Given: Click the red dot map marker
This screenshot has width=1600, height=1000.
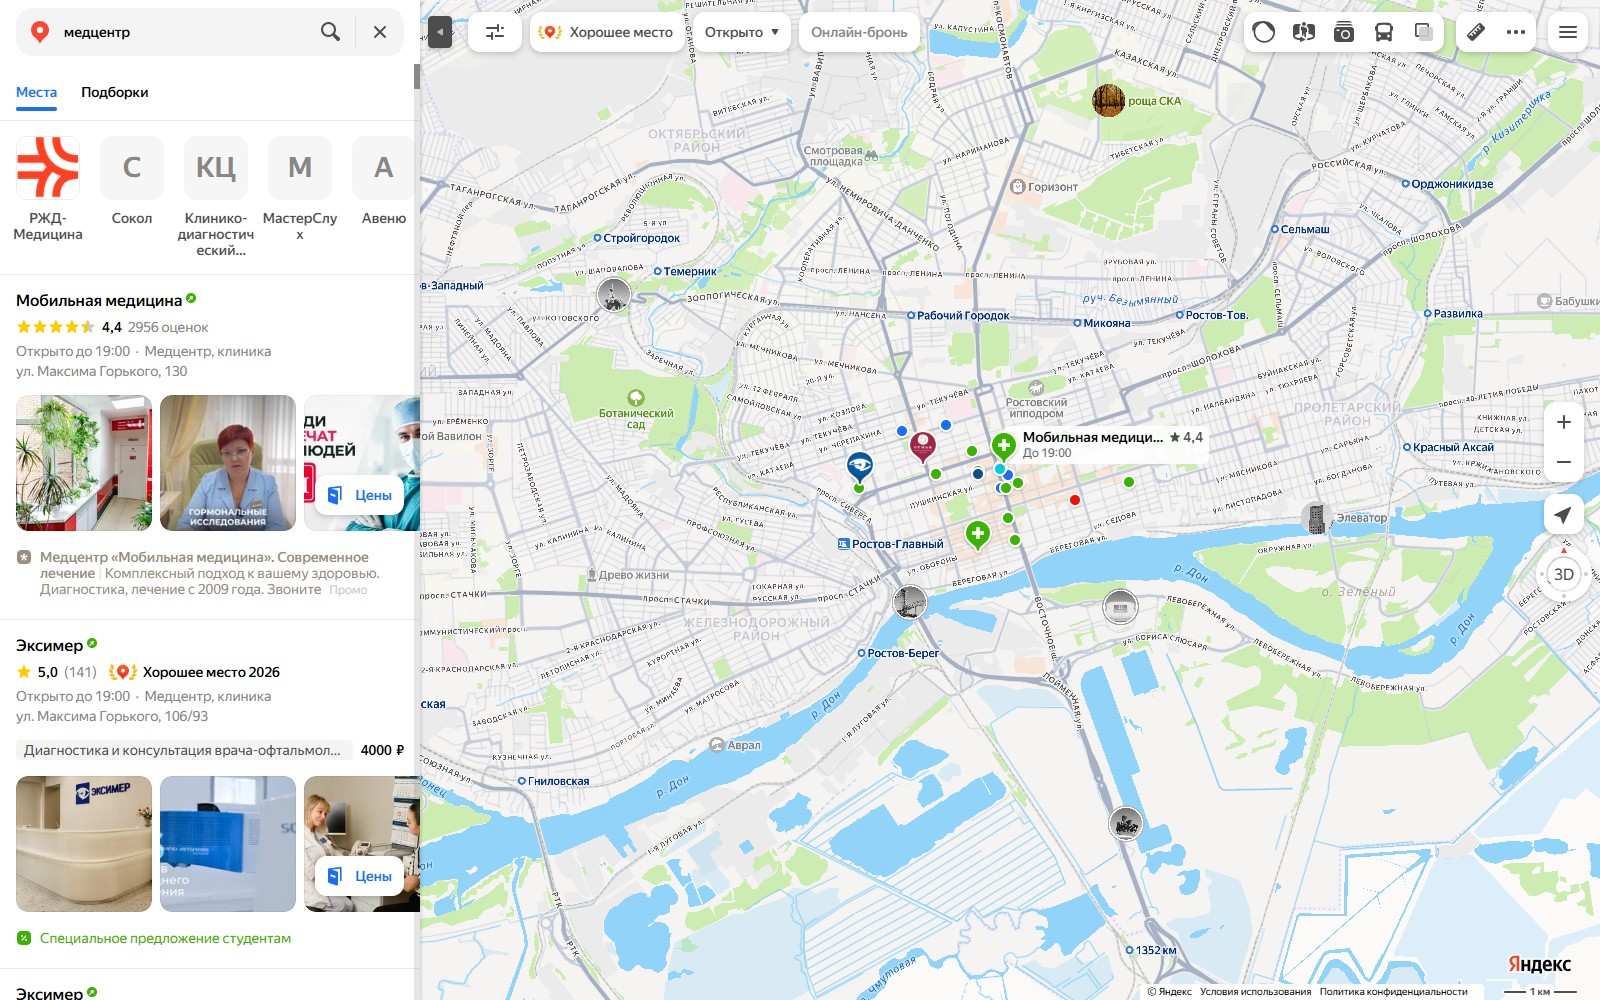Looking at the screenshot, I should click(x=1075, y=500).
